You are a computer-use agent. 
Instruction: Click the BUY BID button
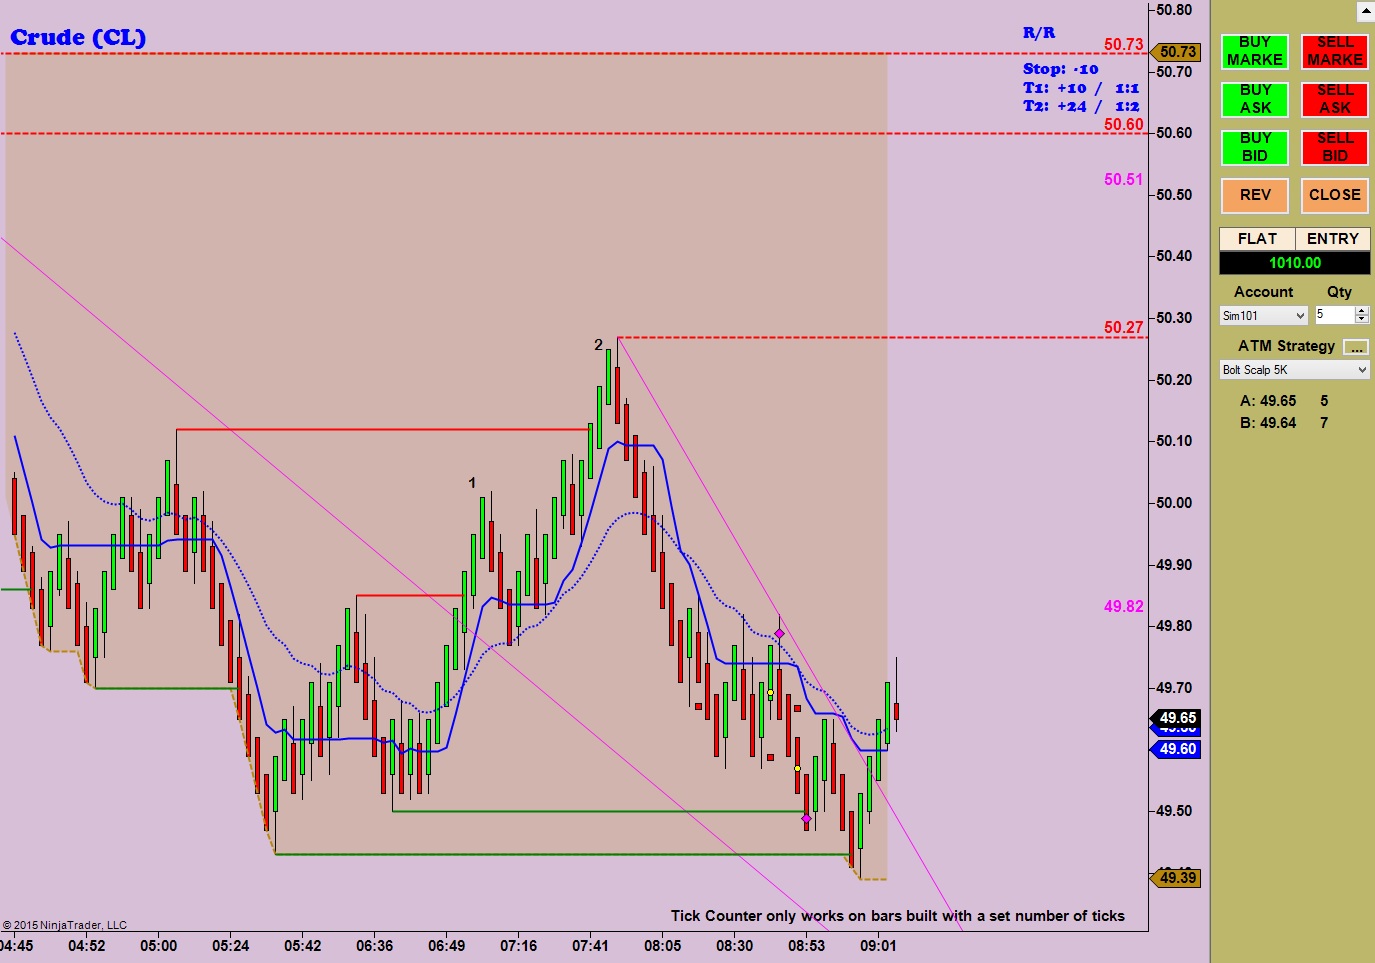pyautogui.click(x=1254, y=147)
